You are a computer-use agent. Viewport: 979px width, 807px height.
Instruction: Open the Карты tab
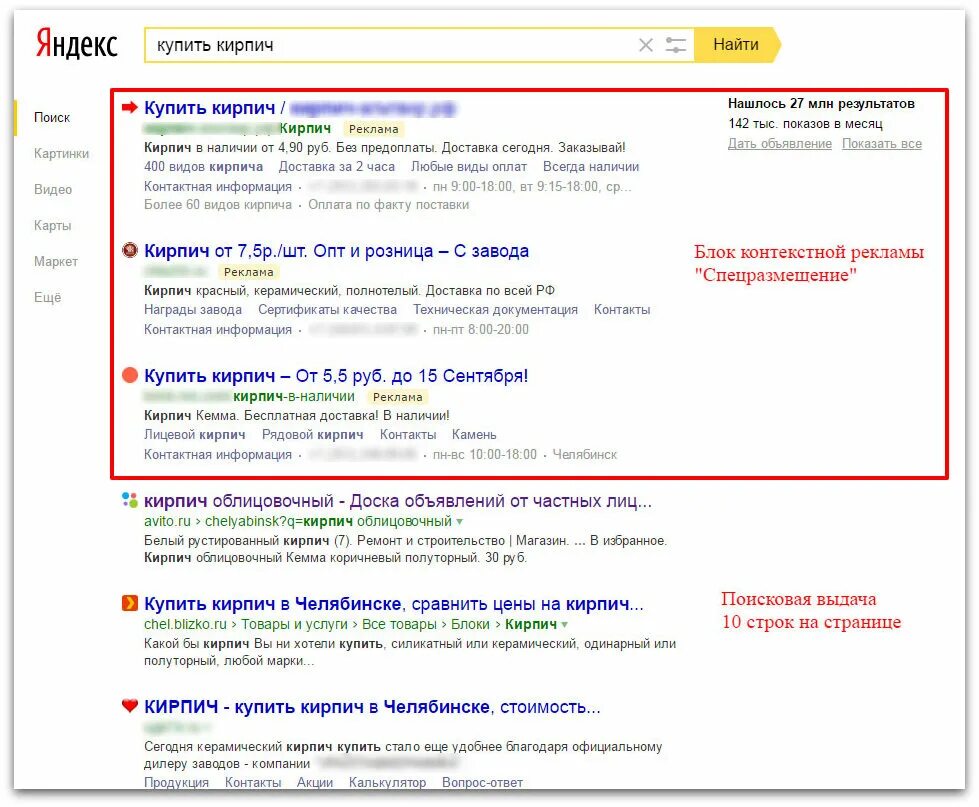click(x=52, y=225)
